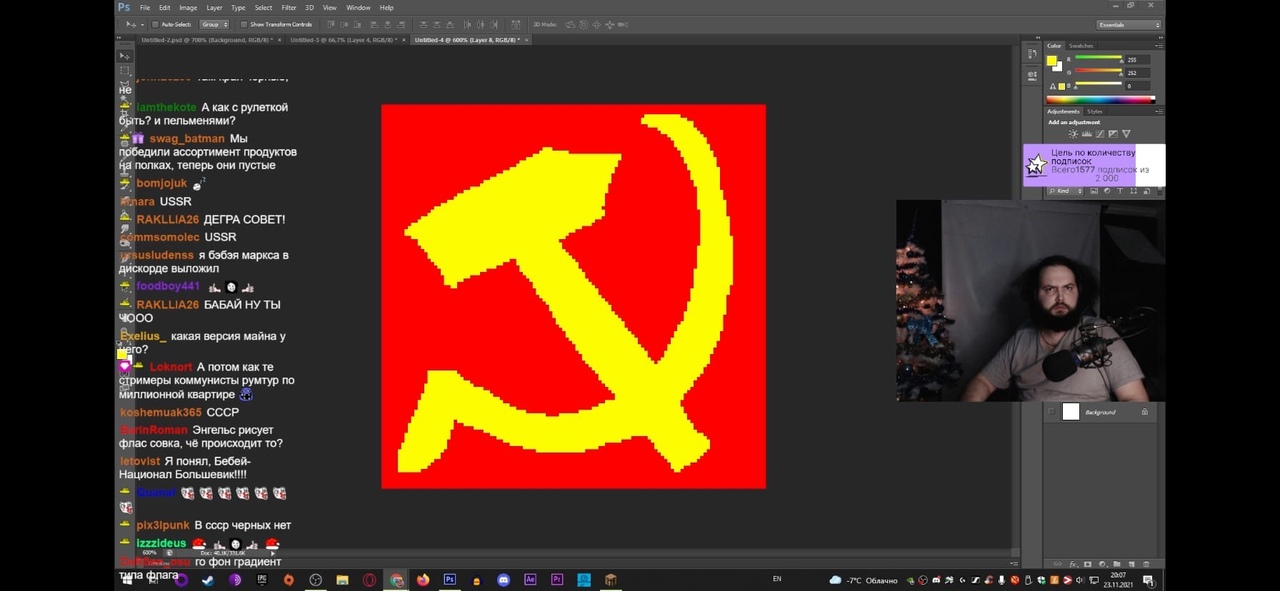
Task: Click the hammer and sickle canvas image
Action: tap(573, 296)
